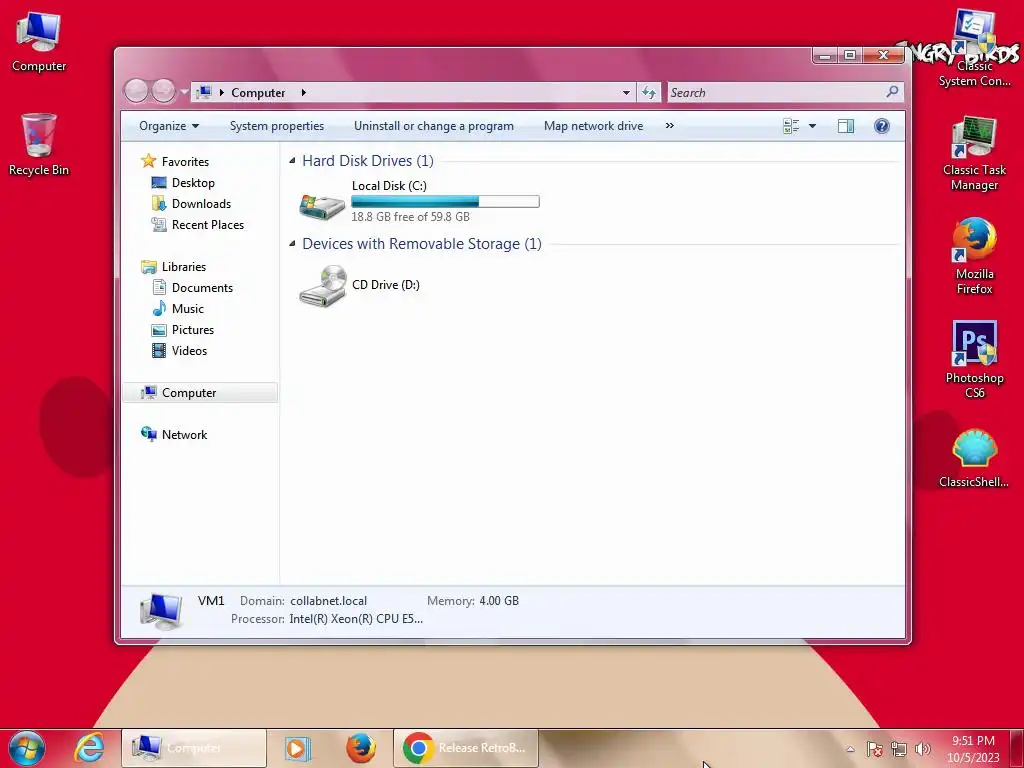The image size is (1024, 768).
Task: Click 'Intel(R) Xeon(R) CPU E5...' processor text
Action: pyautogui.click(x=356, y=618)
